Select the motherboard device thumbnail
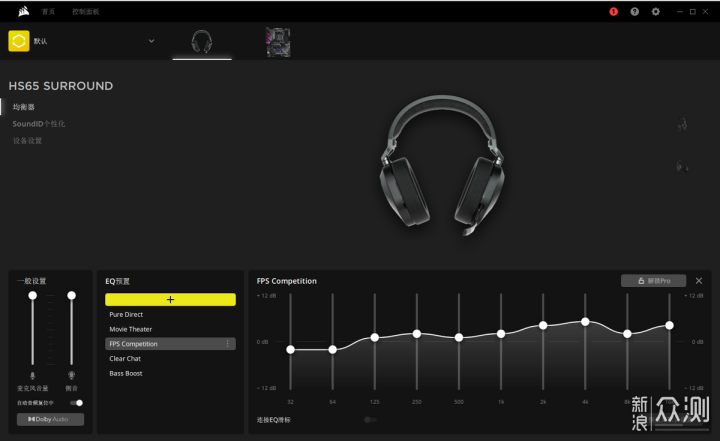 click(x=278, y=42)
